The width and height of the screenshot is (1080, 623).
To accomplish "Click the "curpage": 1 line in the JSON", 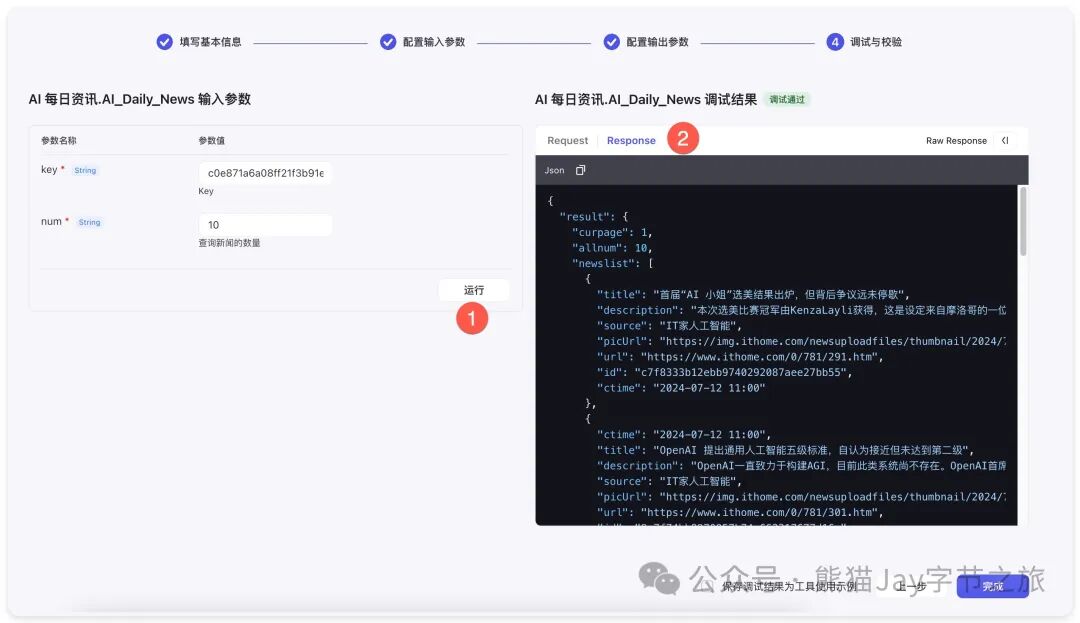I will 612,232.
